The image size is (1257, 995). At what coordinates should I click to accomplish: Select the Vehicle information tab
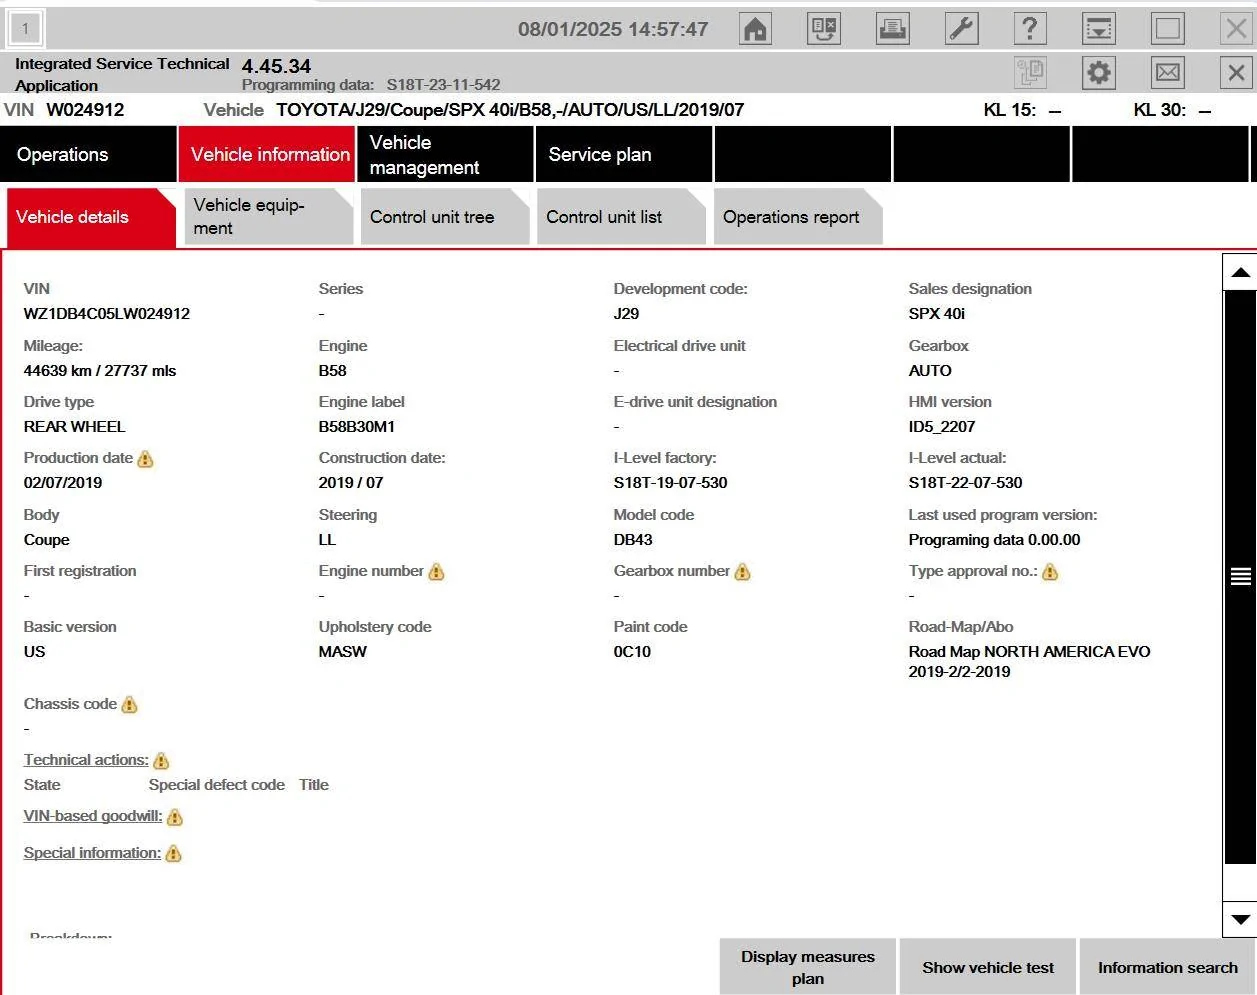(x=267, y=154)
